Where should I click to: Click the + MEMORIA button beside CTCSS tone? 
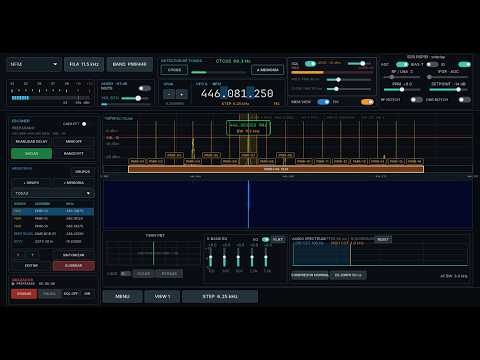pyautogui.click(x=268, y=70)
